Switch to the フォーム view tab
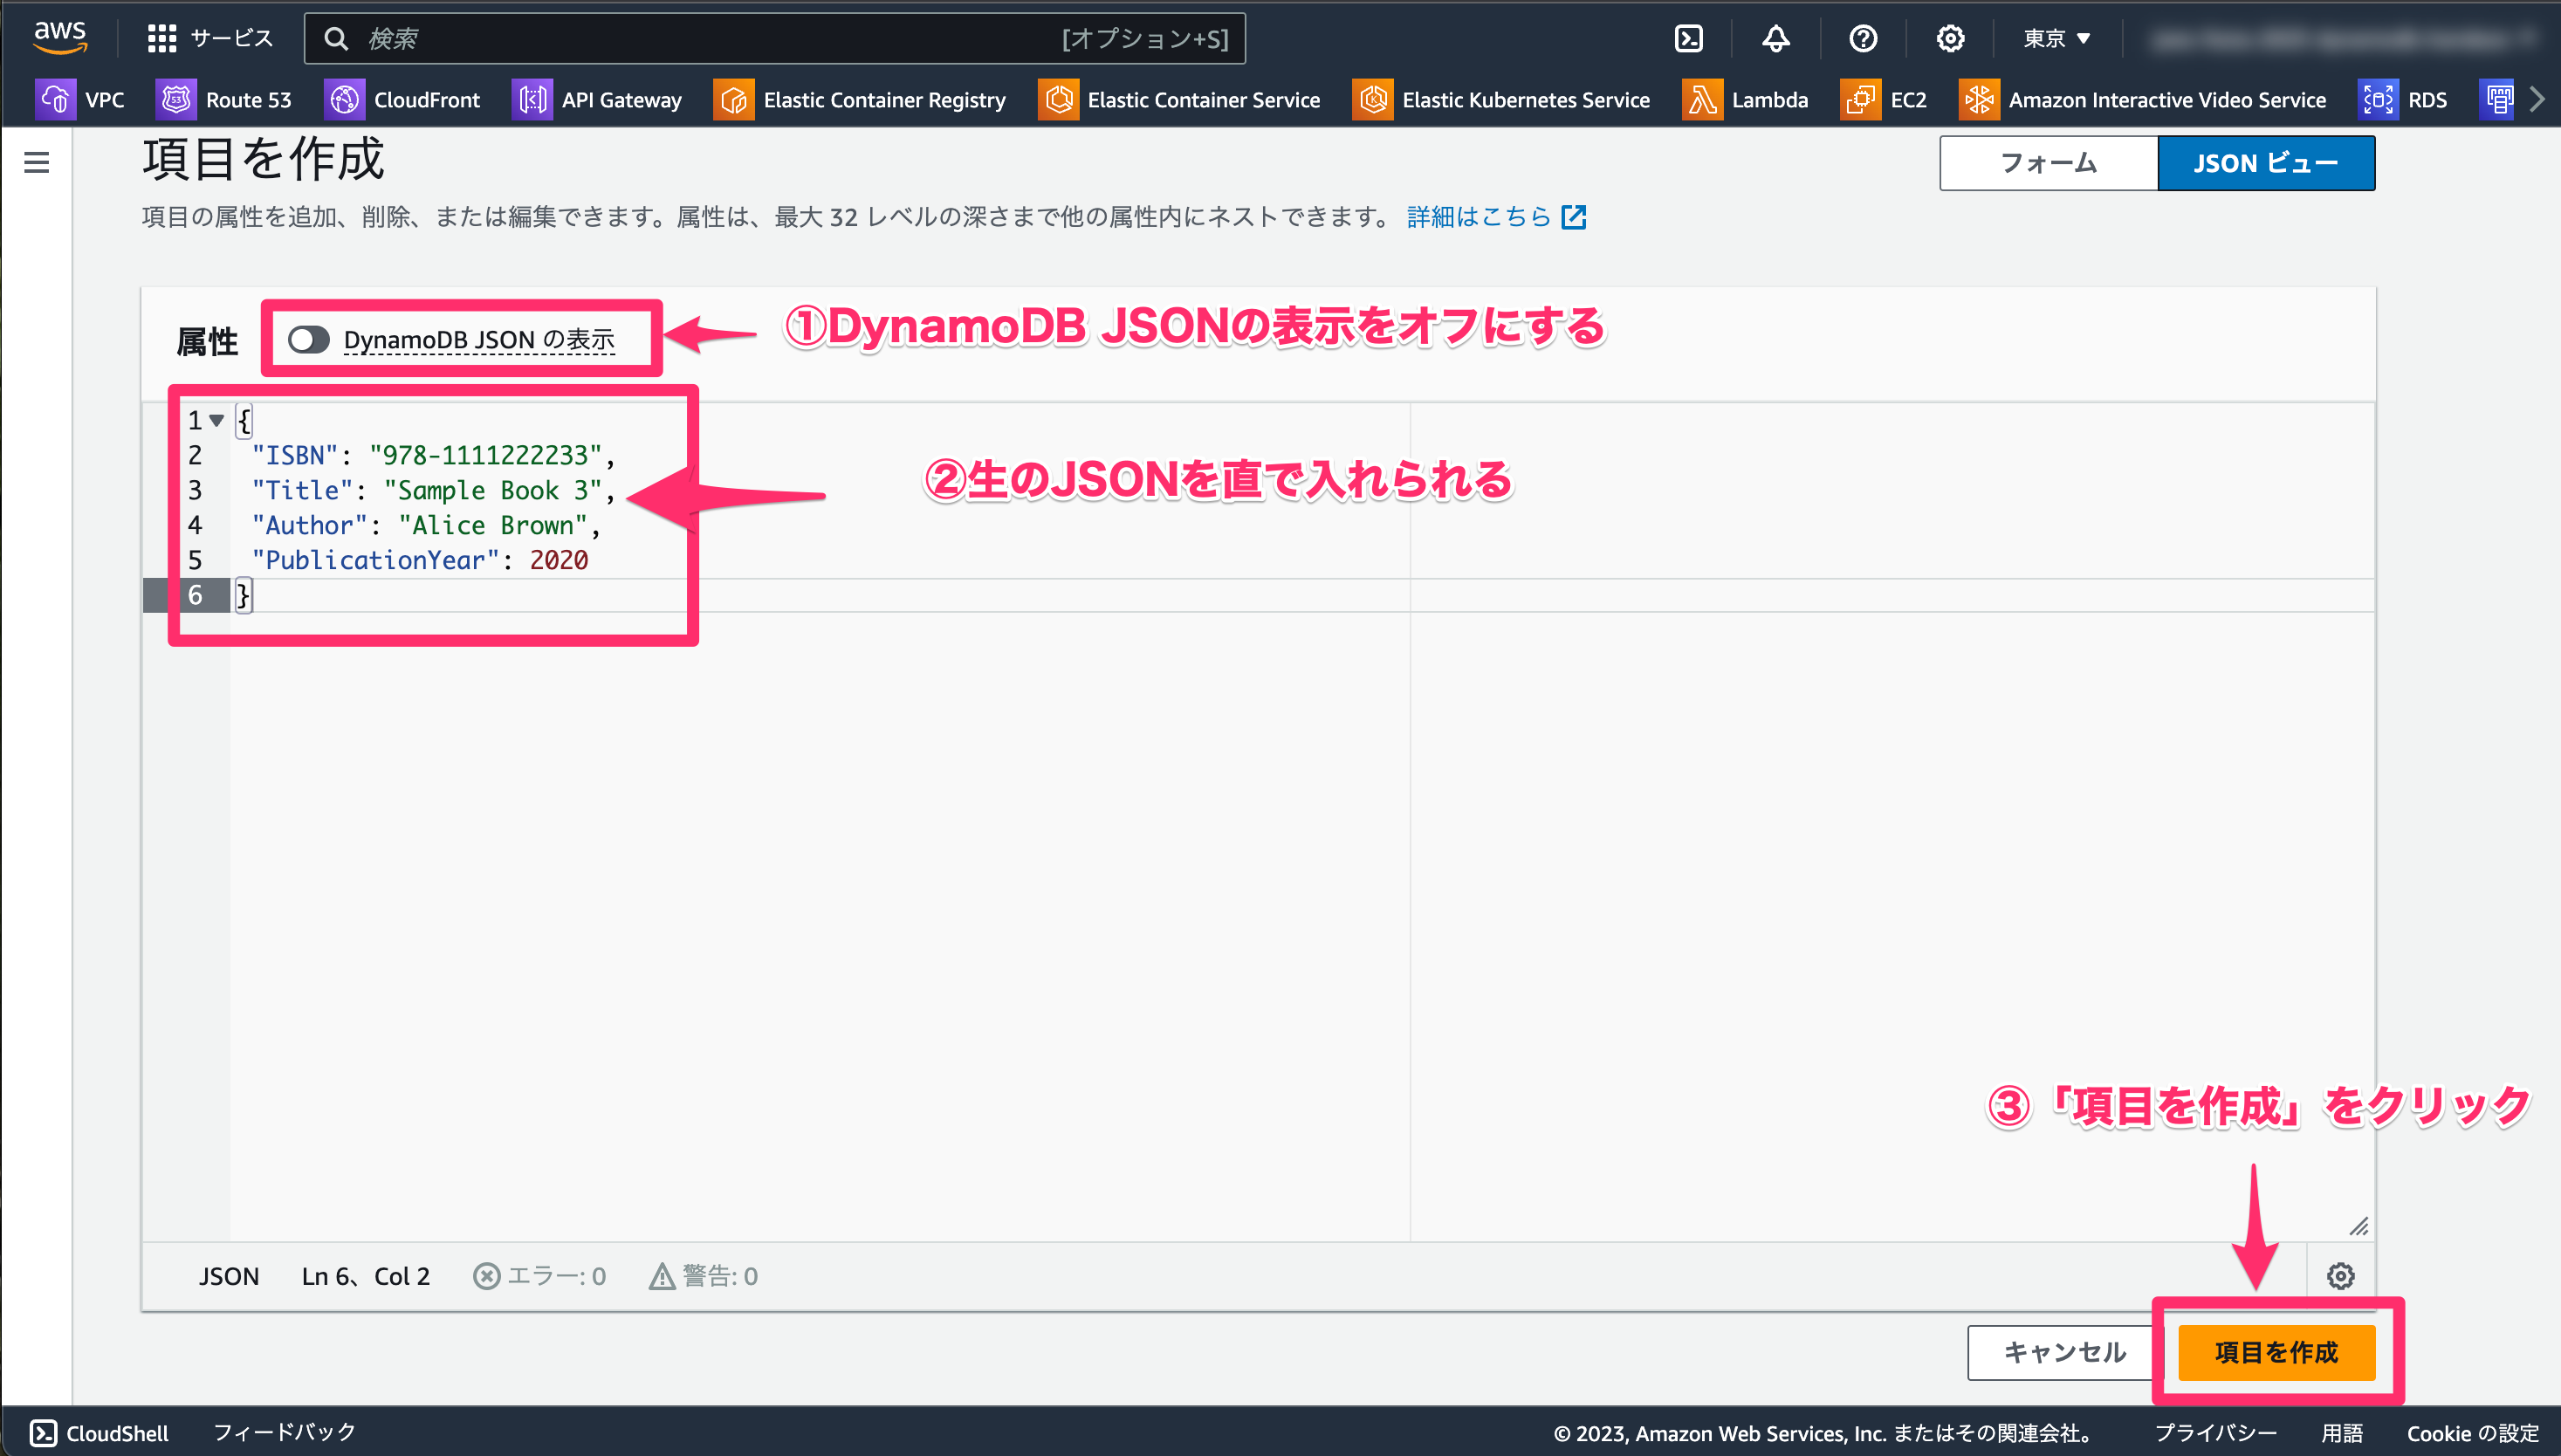This screenshot has height=1456, width=2561. pyautogui.click(x=2048, y=163)
